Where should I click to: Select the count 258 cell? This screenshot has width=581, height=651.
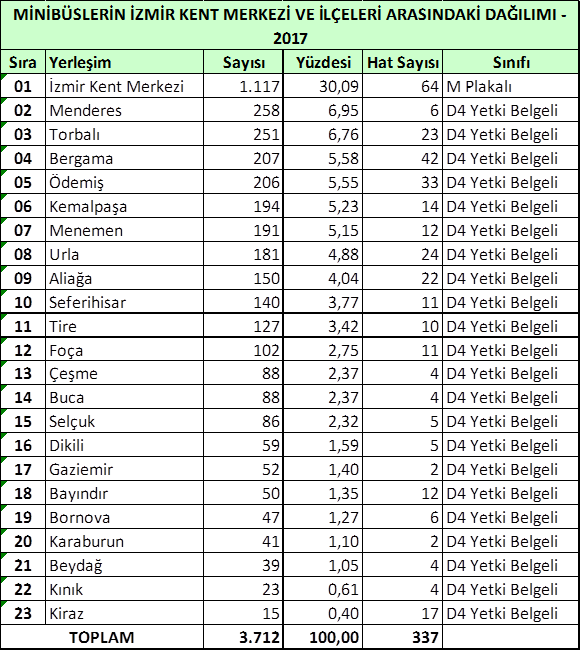tap(243, 110)
